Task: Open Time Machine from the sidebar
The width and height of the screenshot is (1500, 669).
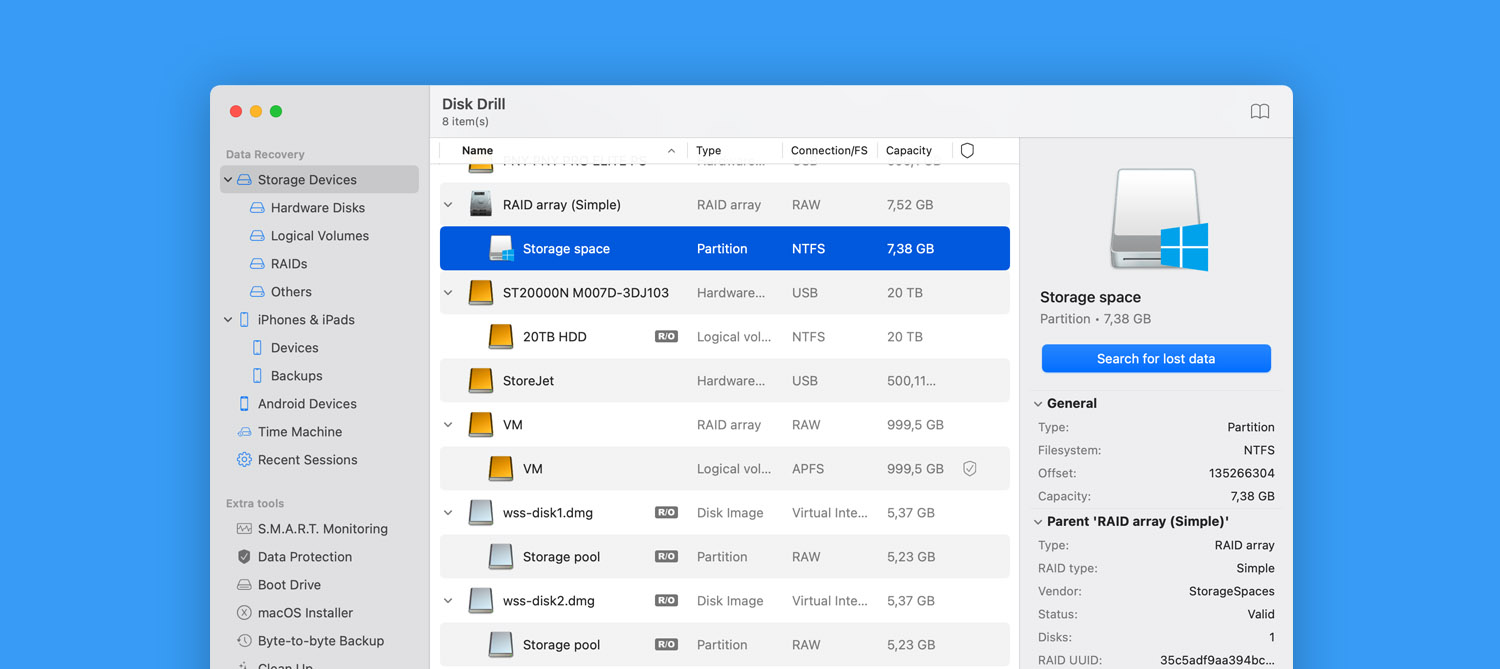Action: point(301,431)
